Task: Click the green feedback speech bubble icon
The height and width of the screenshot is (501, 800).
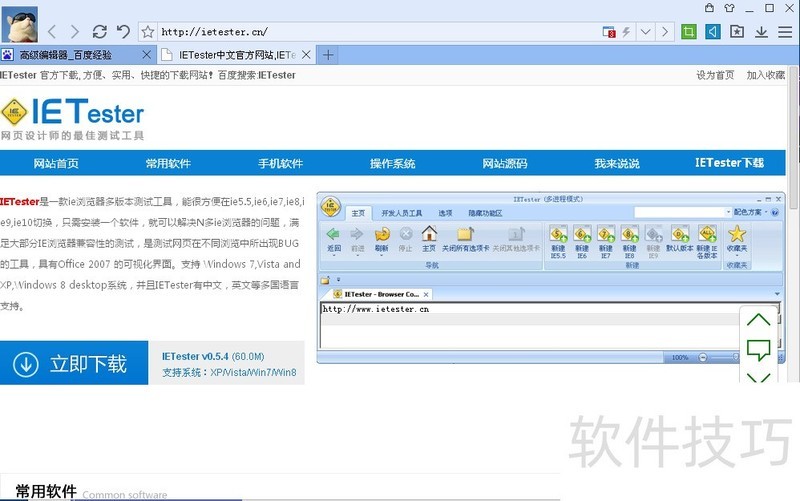Action: coord(758,350)
